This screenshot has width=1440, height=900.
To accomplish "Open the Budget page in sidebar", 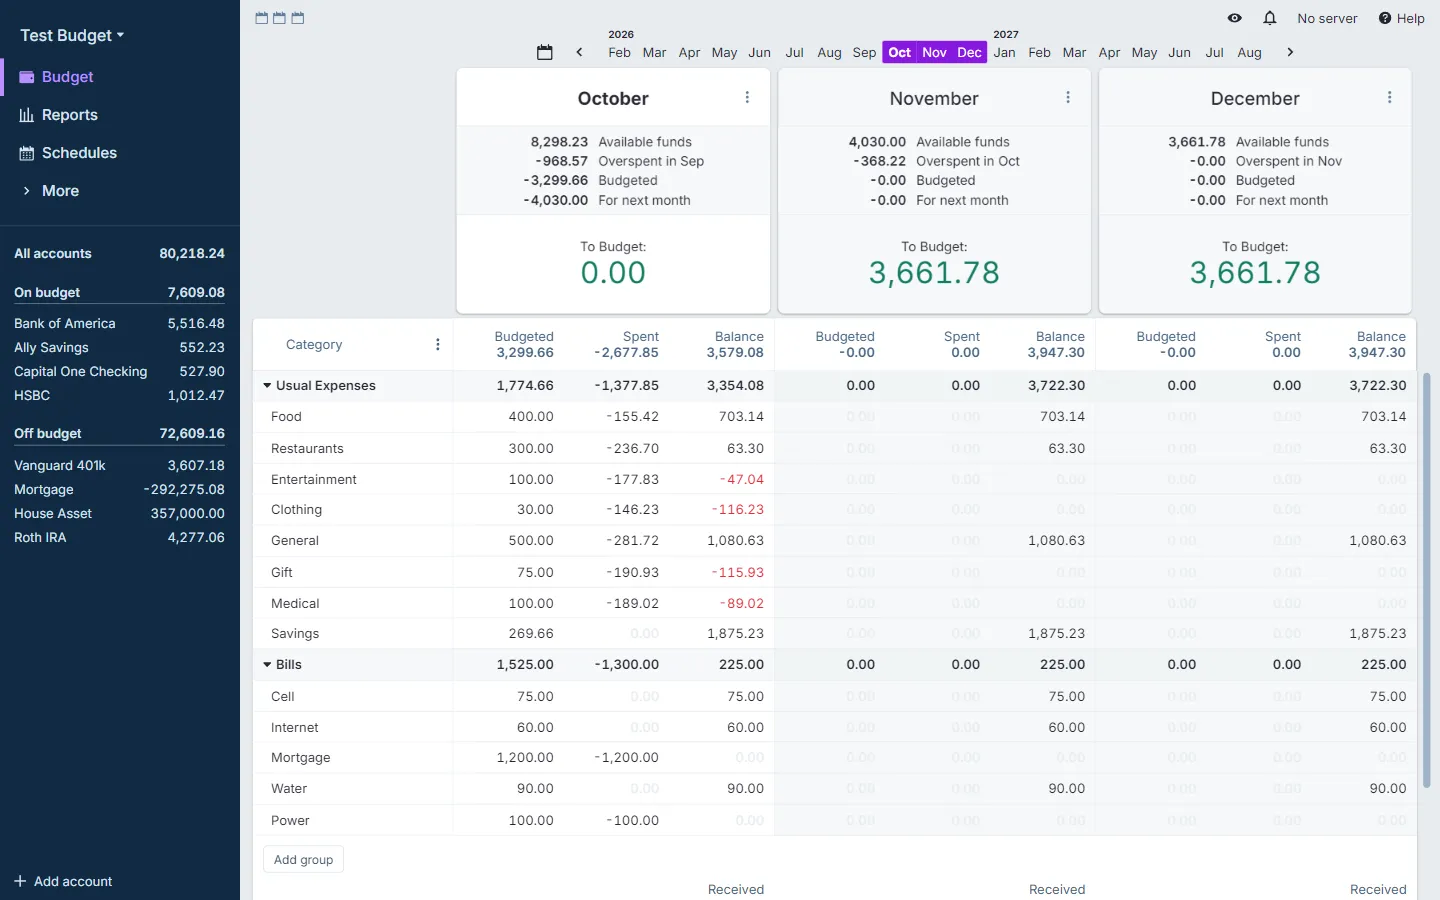I will click(x=120, y=77).
